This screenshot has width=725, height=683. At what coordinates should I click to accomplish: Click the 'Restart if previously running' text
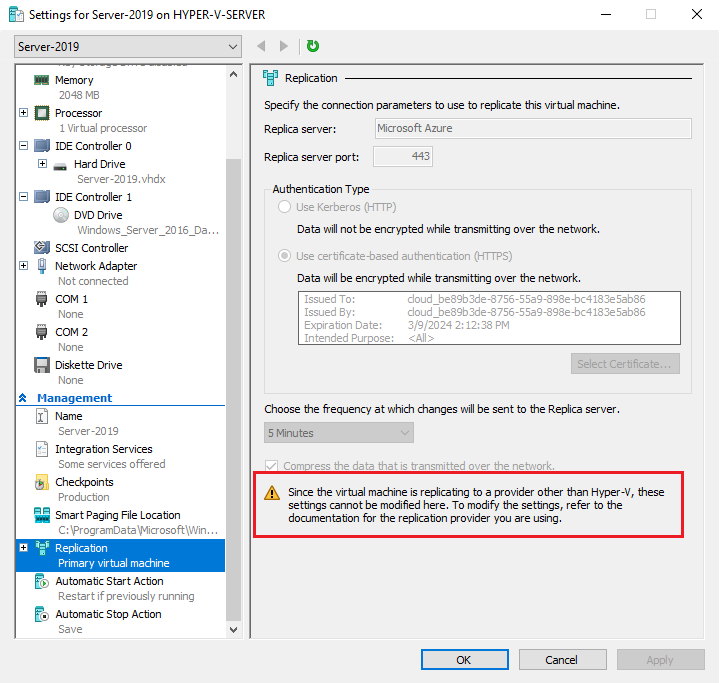(x=126, y=596)
